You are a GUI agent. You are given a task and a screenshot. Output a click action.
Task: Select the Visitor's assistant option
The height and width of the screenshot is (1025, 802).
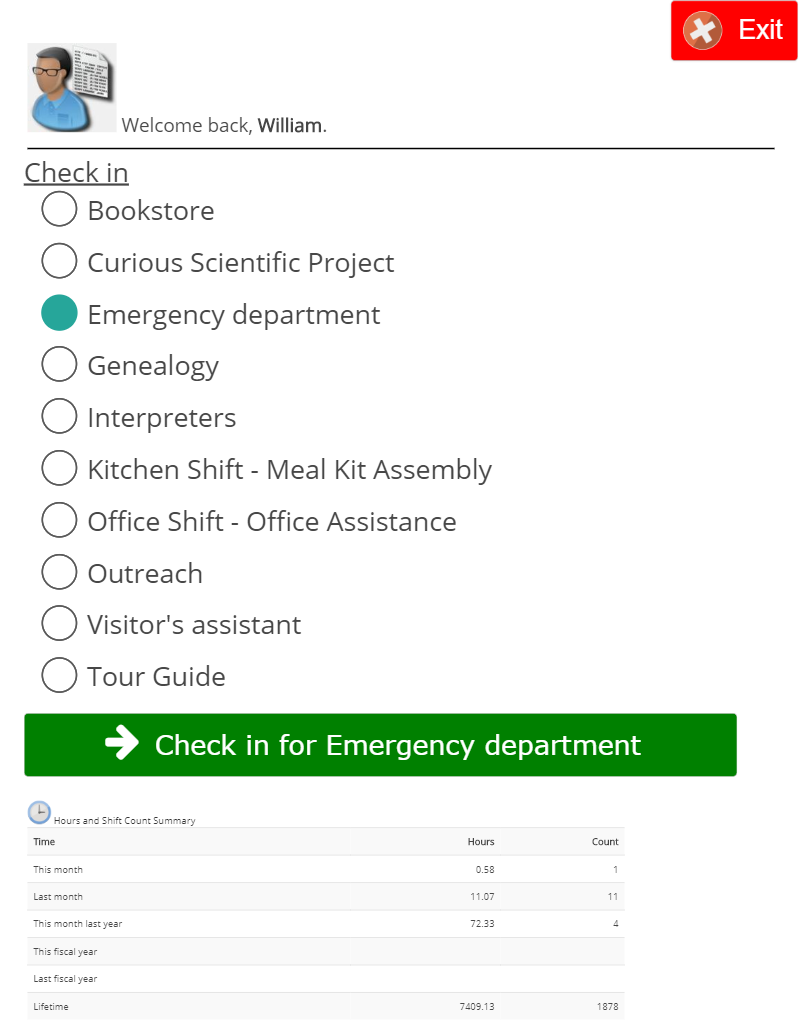tap(59, 624)
